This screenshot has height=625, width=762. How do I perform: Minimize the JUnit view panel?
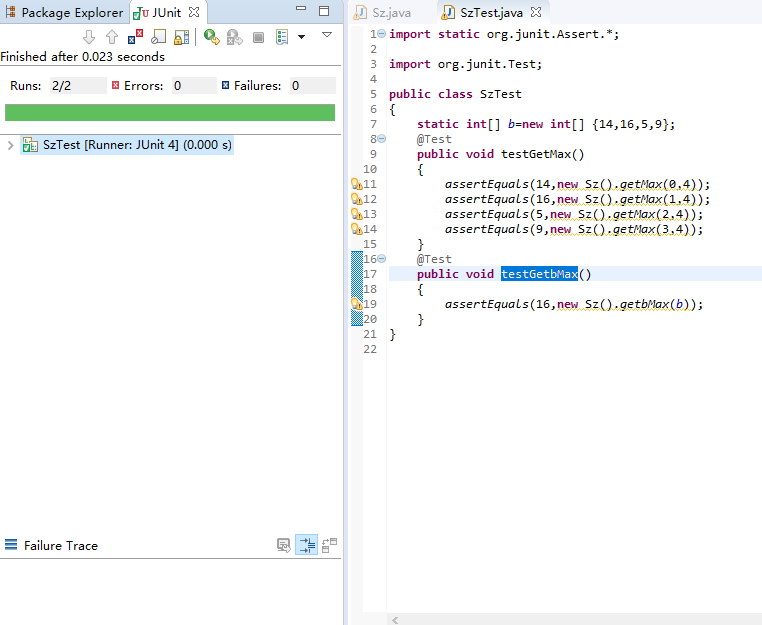click(x=301, y=9)
